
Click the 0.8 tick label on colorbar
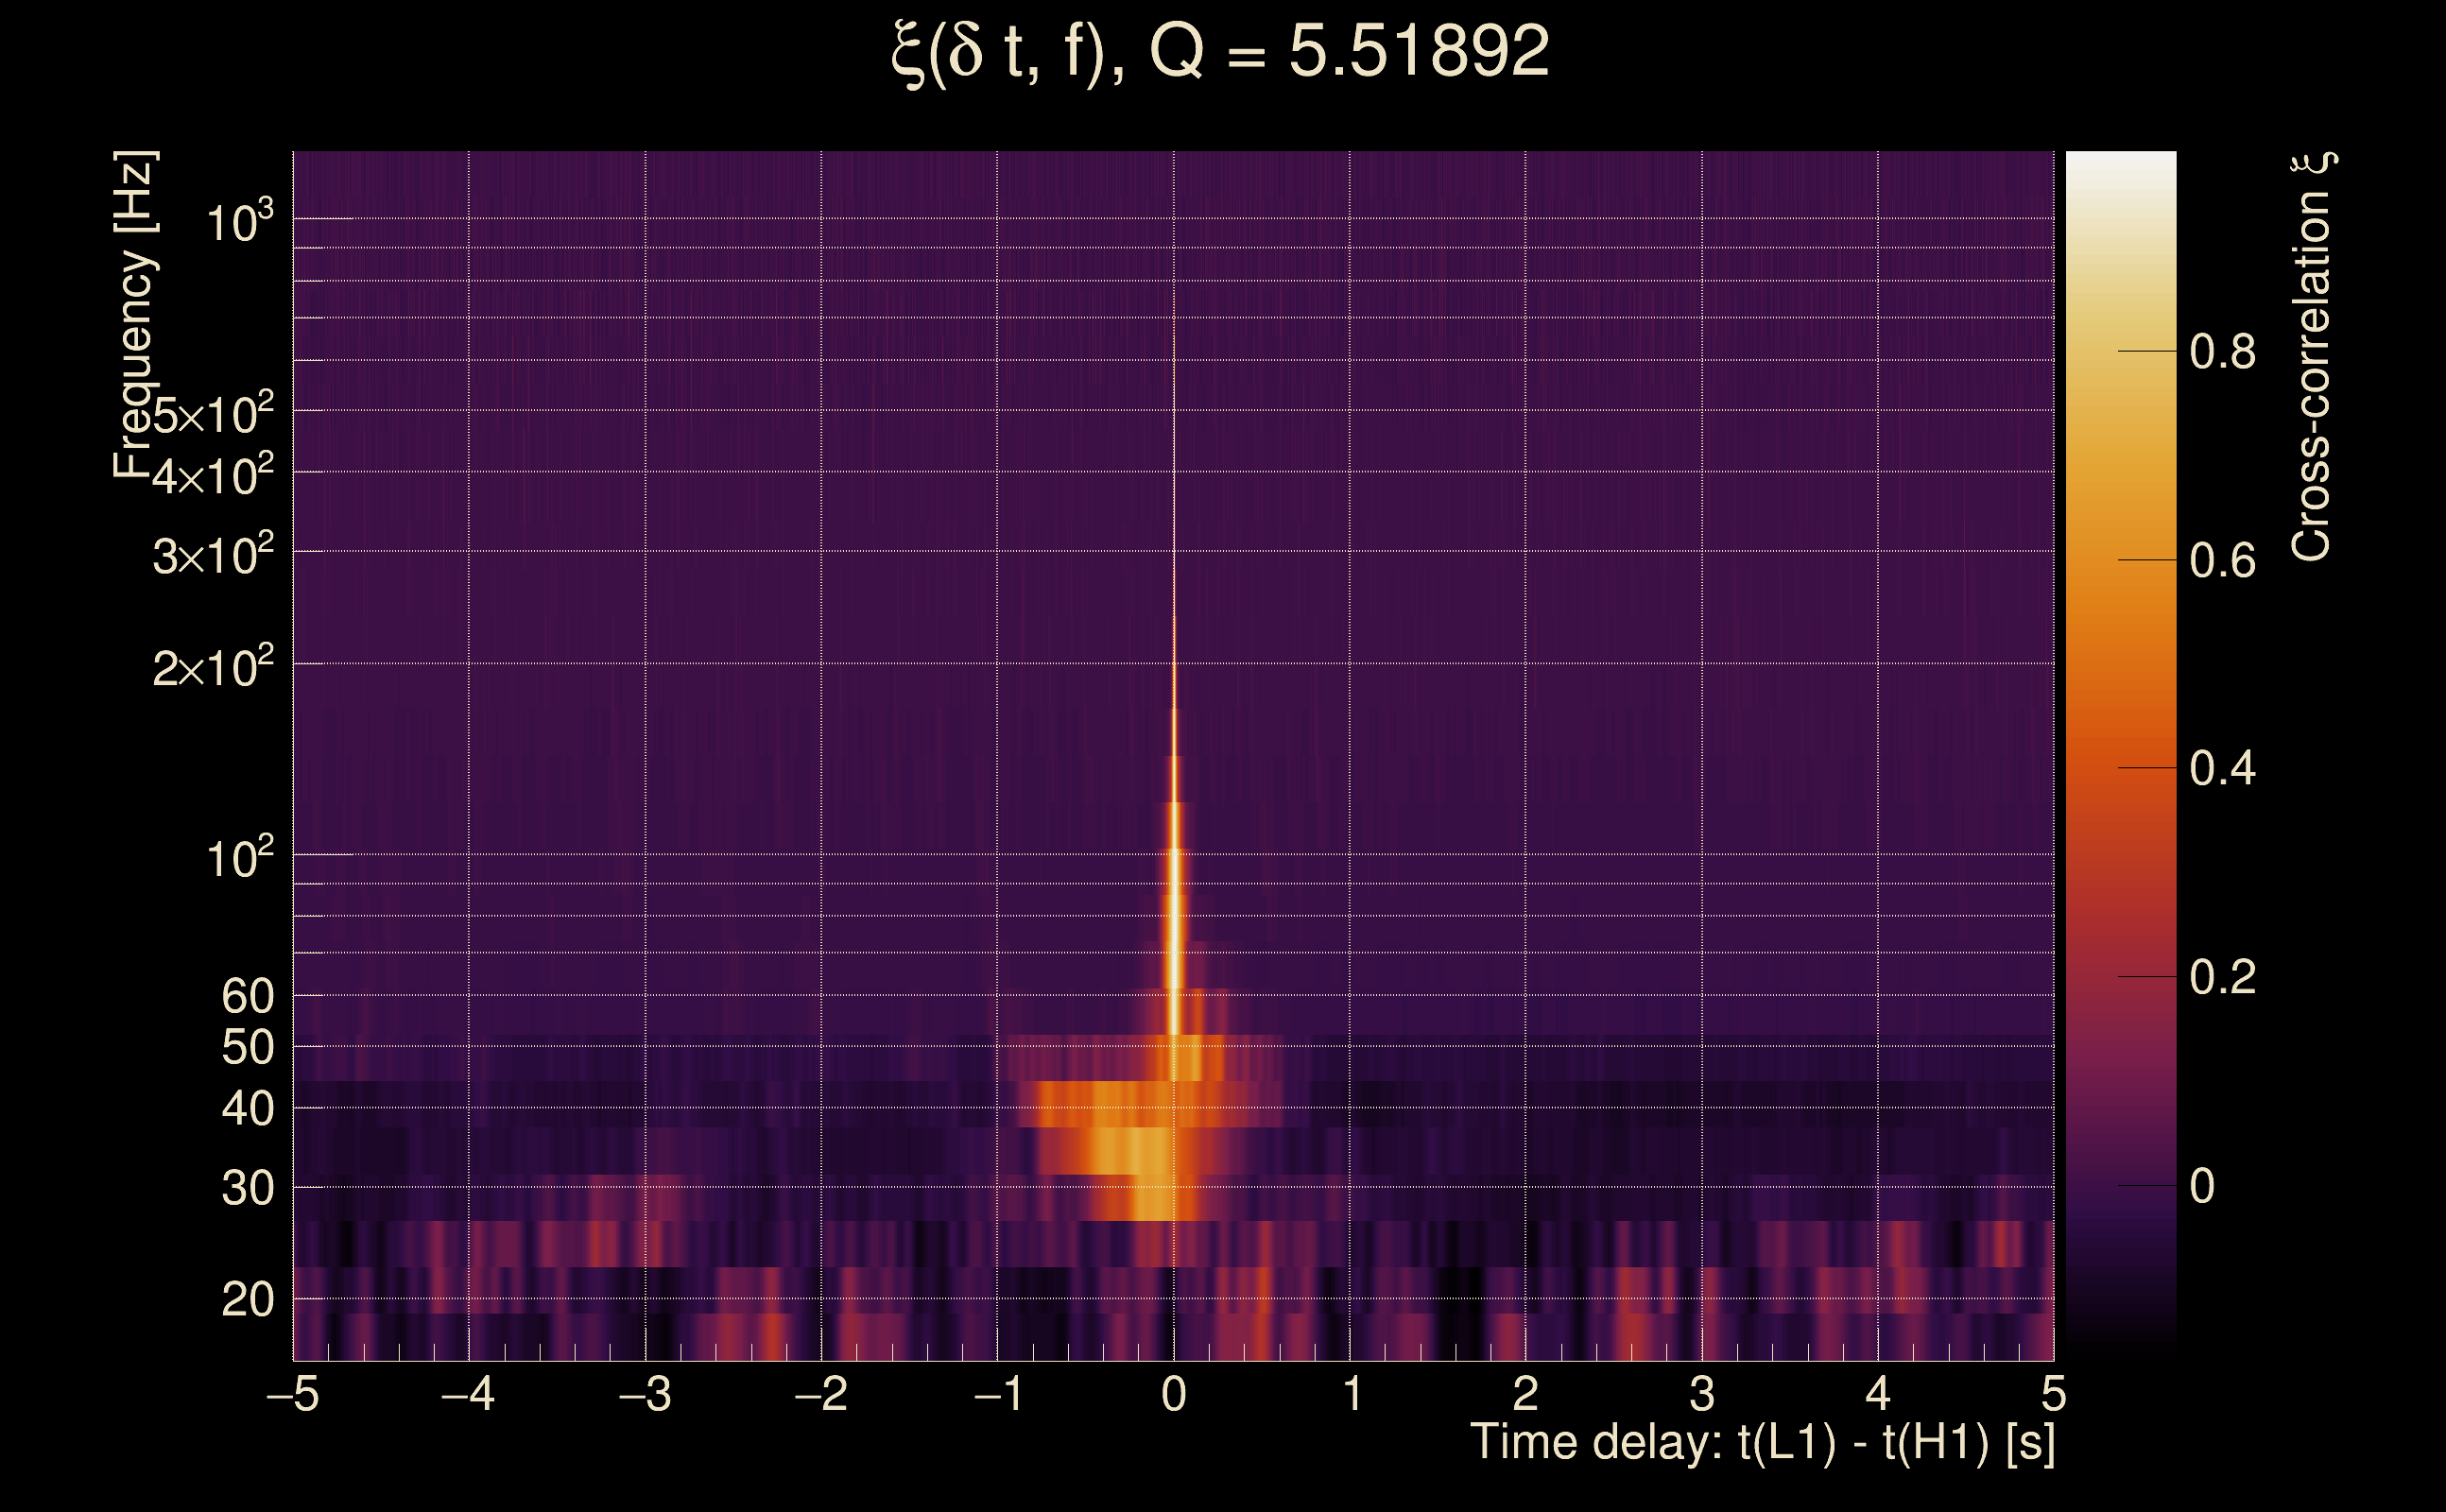click(x=2222, y=352)
